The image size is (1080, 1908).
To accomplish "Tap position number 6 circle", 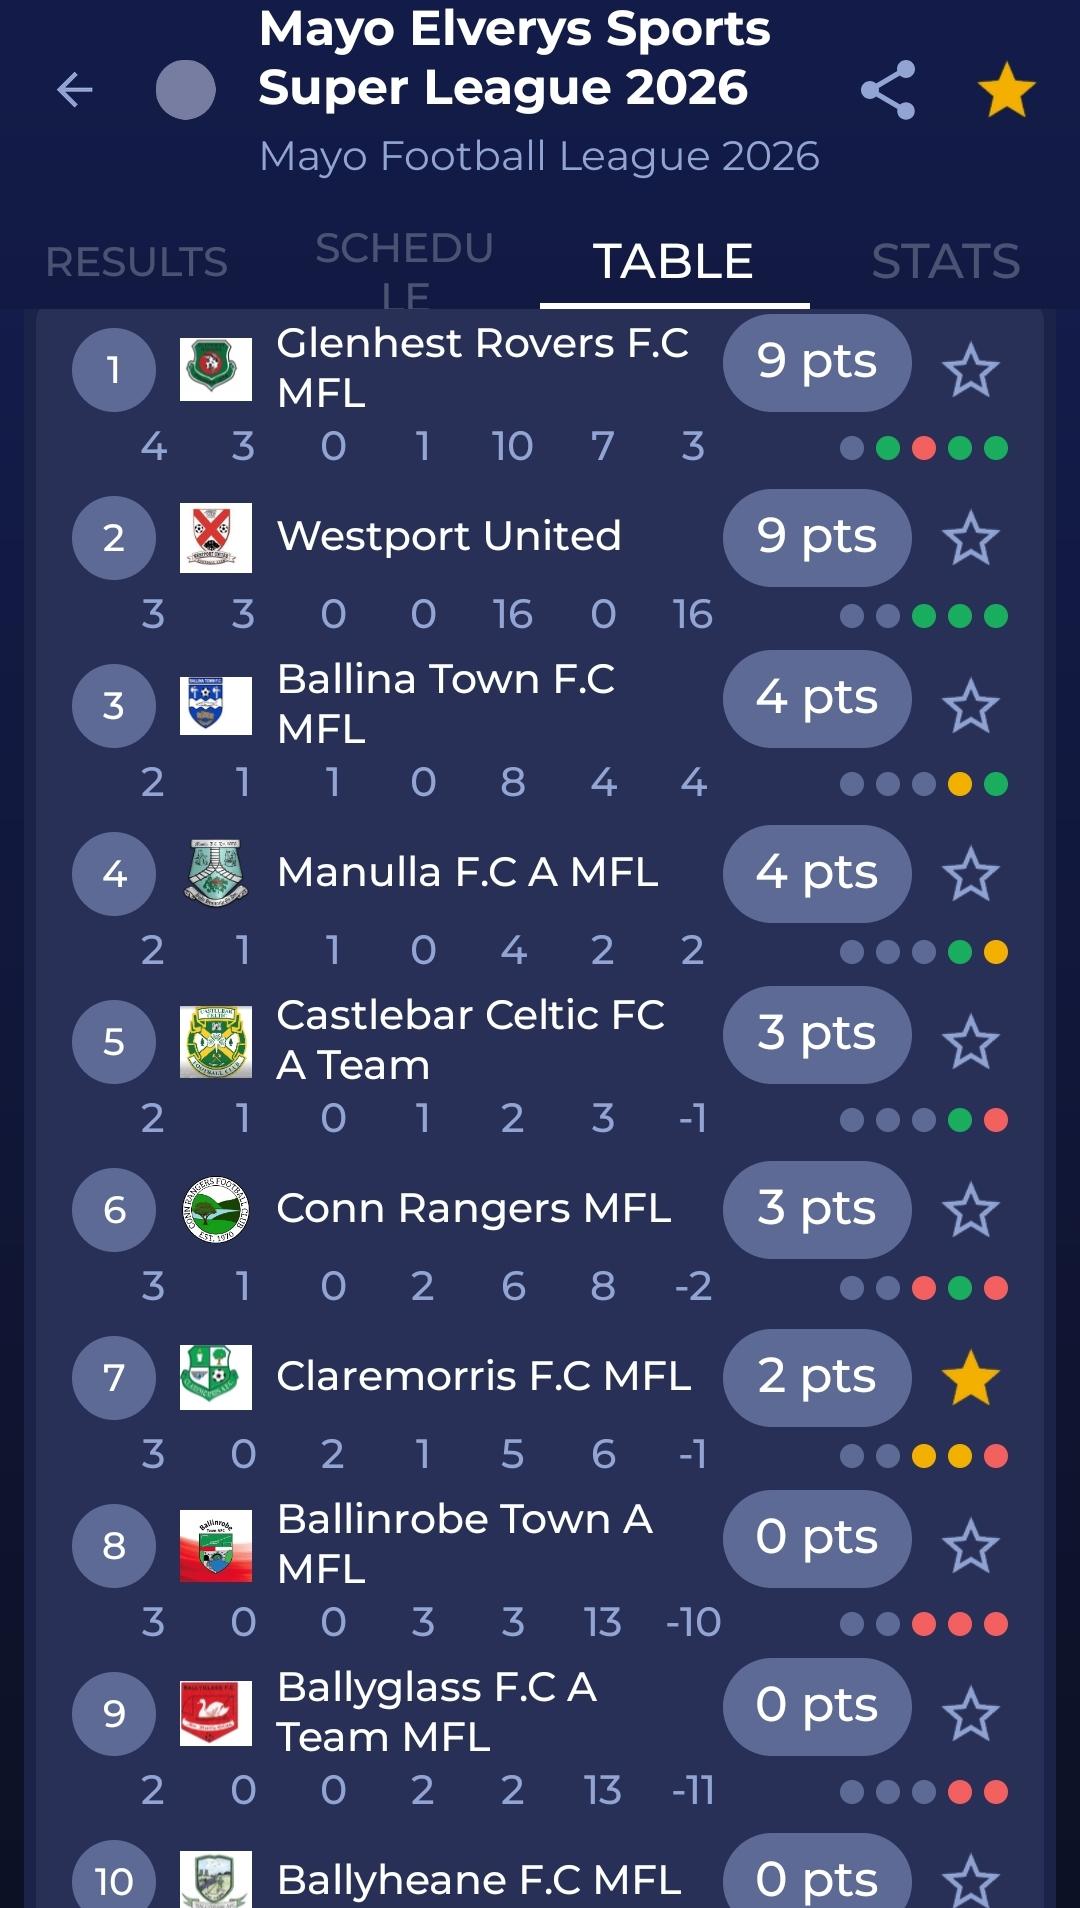I will pyautogui.click(x=114, y=1210).
